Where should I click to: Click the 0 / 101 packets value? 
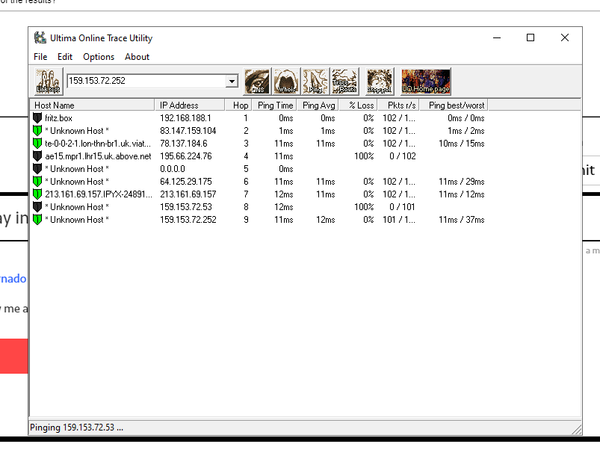[402, 207]
